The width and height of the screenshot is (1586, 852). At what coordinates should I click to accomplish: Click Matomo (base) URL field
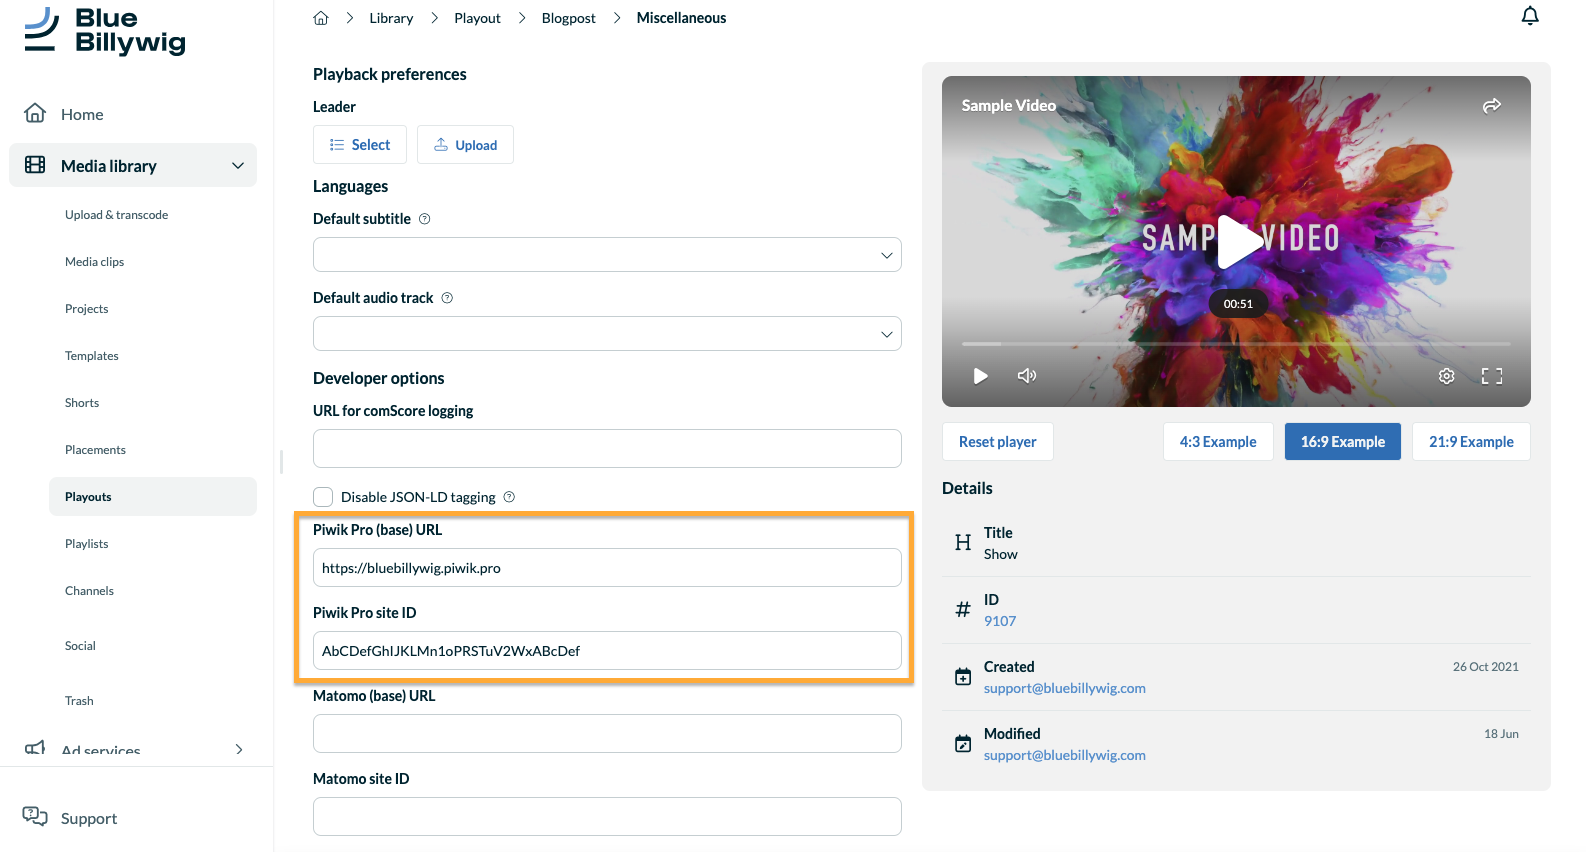click(x=607, y=734)
